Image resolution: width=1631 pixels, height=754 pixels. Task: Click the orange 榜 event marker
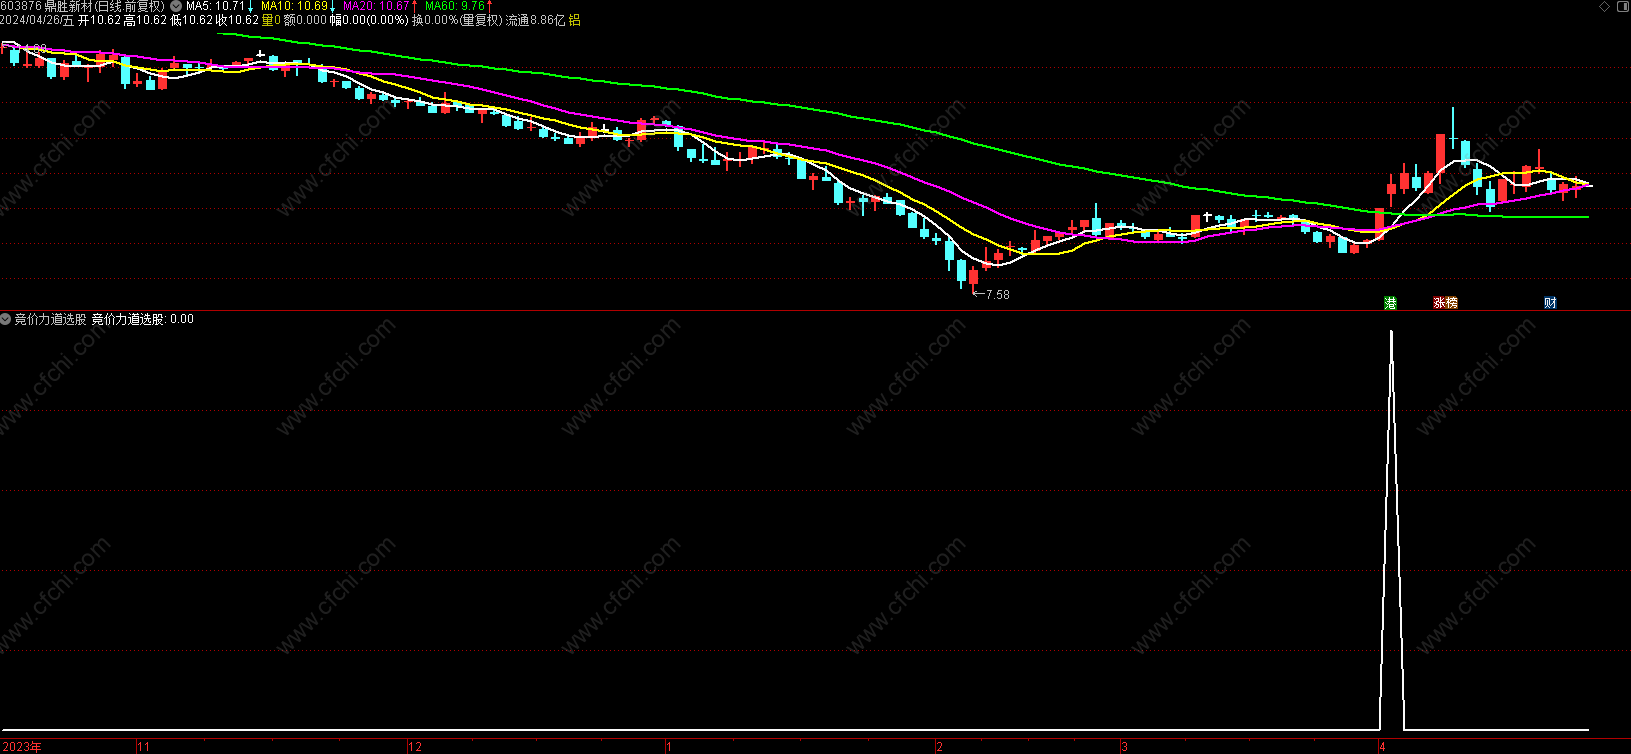pyautogui.click(x=1451, y=302)
